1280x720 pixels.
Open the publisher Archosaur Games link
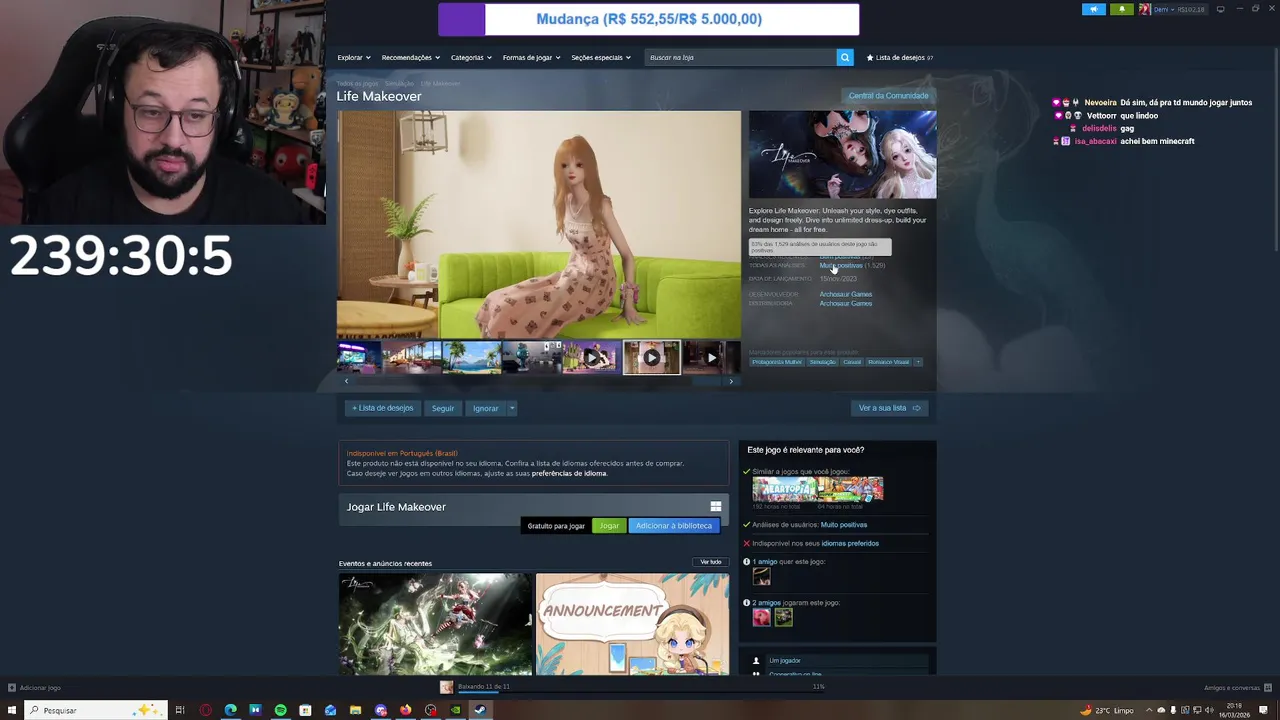(846, 303)
